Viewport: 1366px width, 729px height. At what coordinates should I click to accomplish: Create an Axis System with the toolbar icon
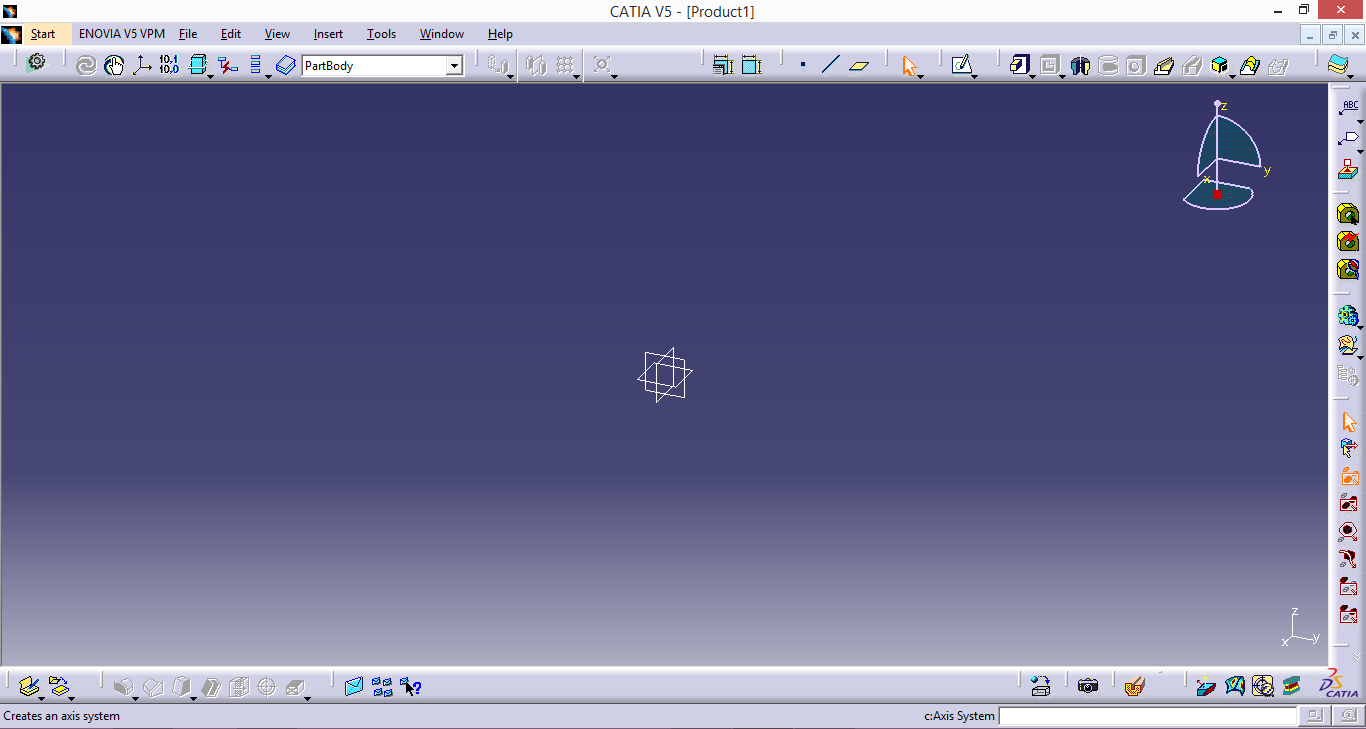point(142,66)
